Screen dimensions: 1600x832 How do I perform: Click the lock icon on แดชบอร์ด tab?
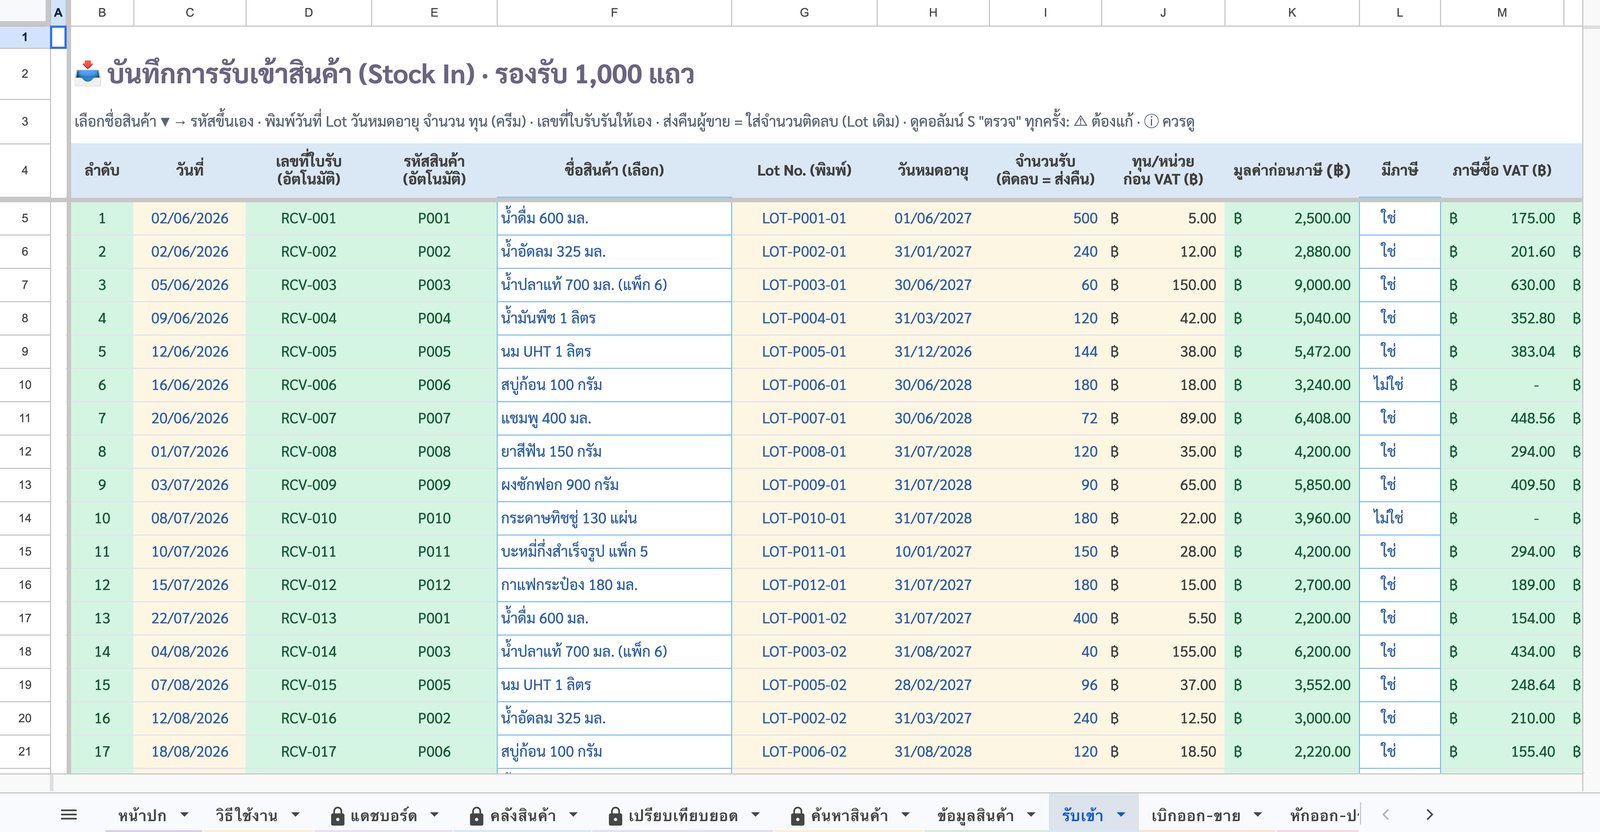tap(338, 816)
